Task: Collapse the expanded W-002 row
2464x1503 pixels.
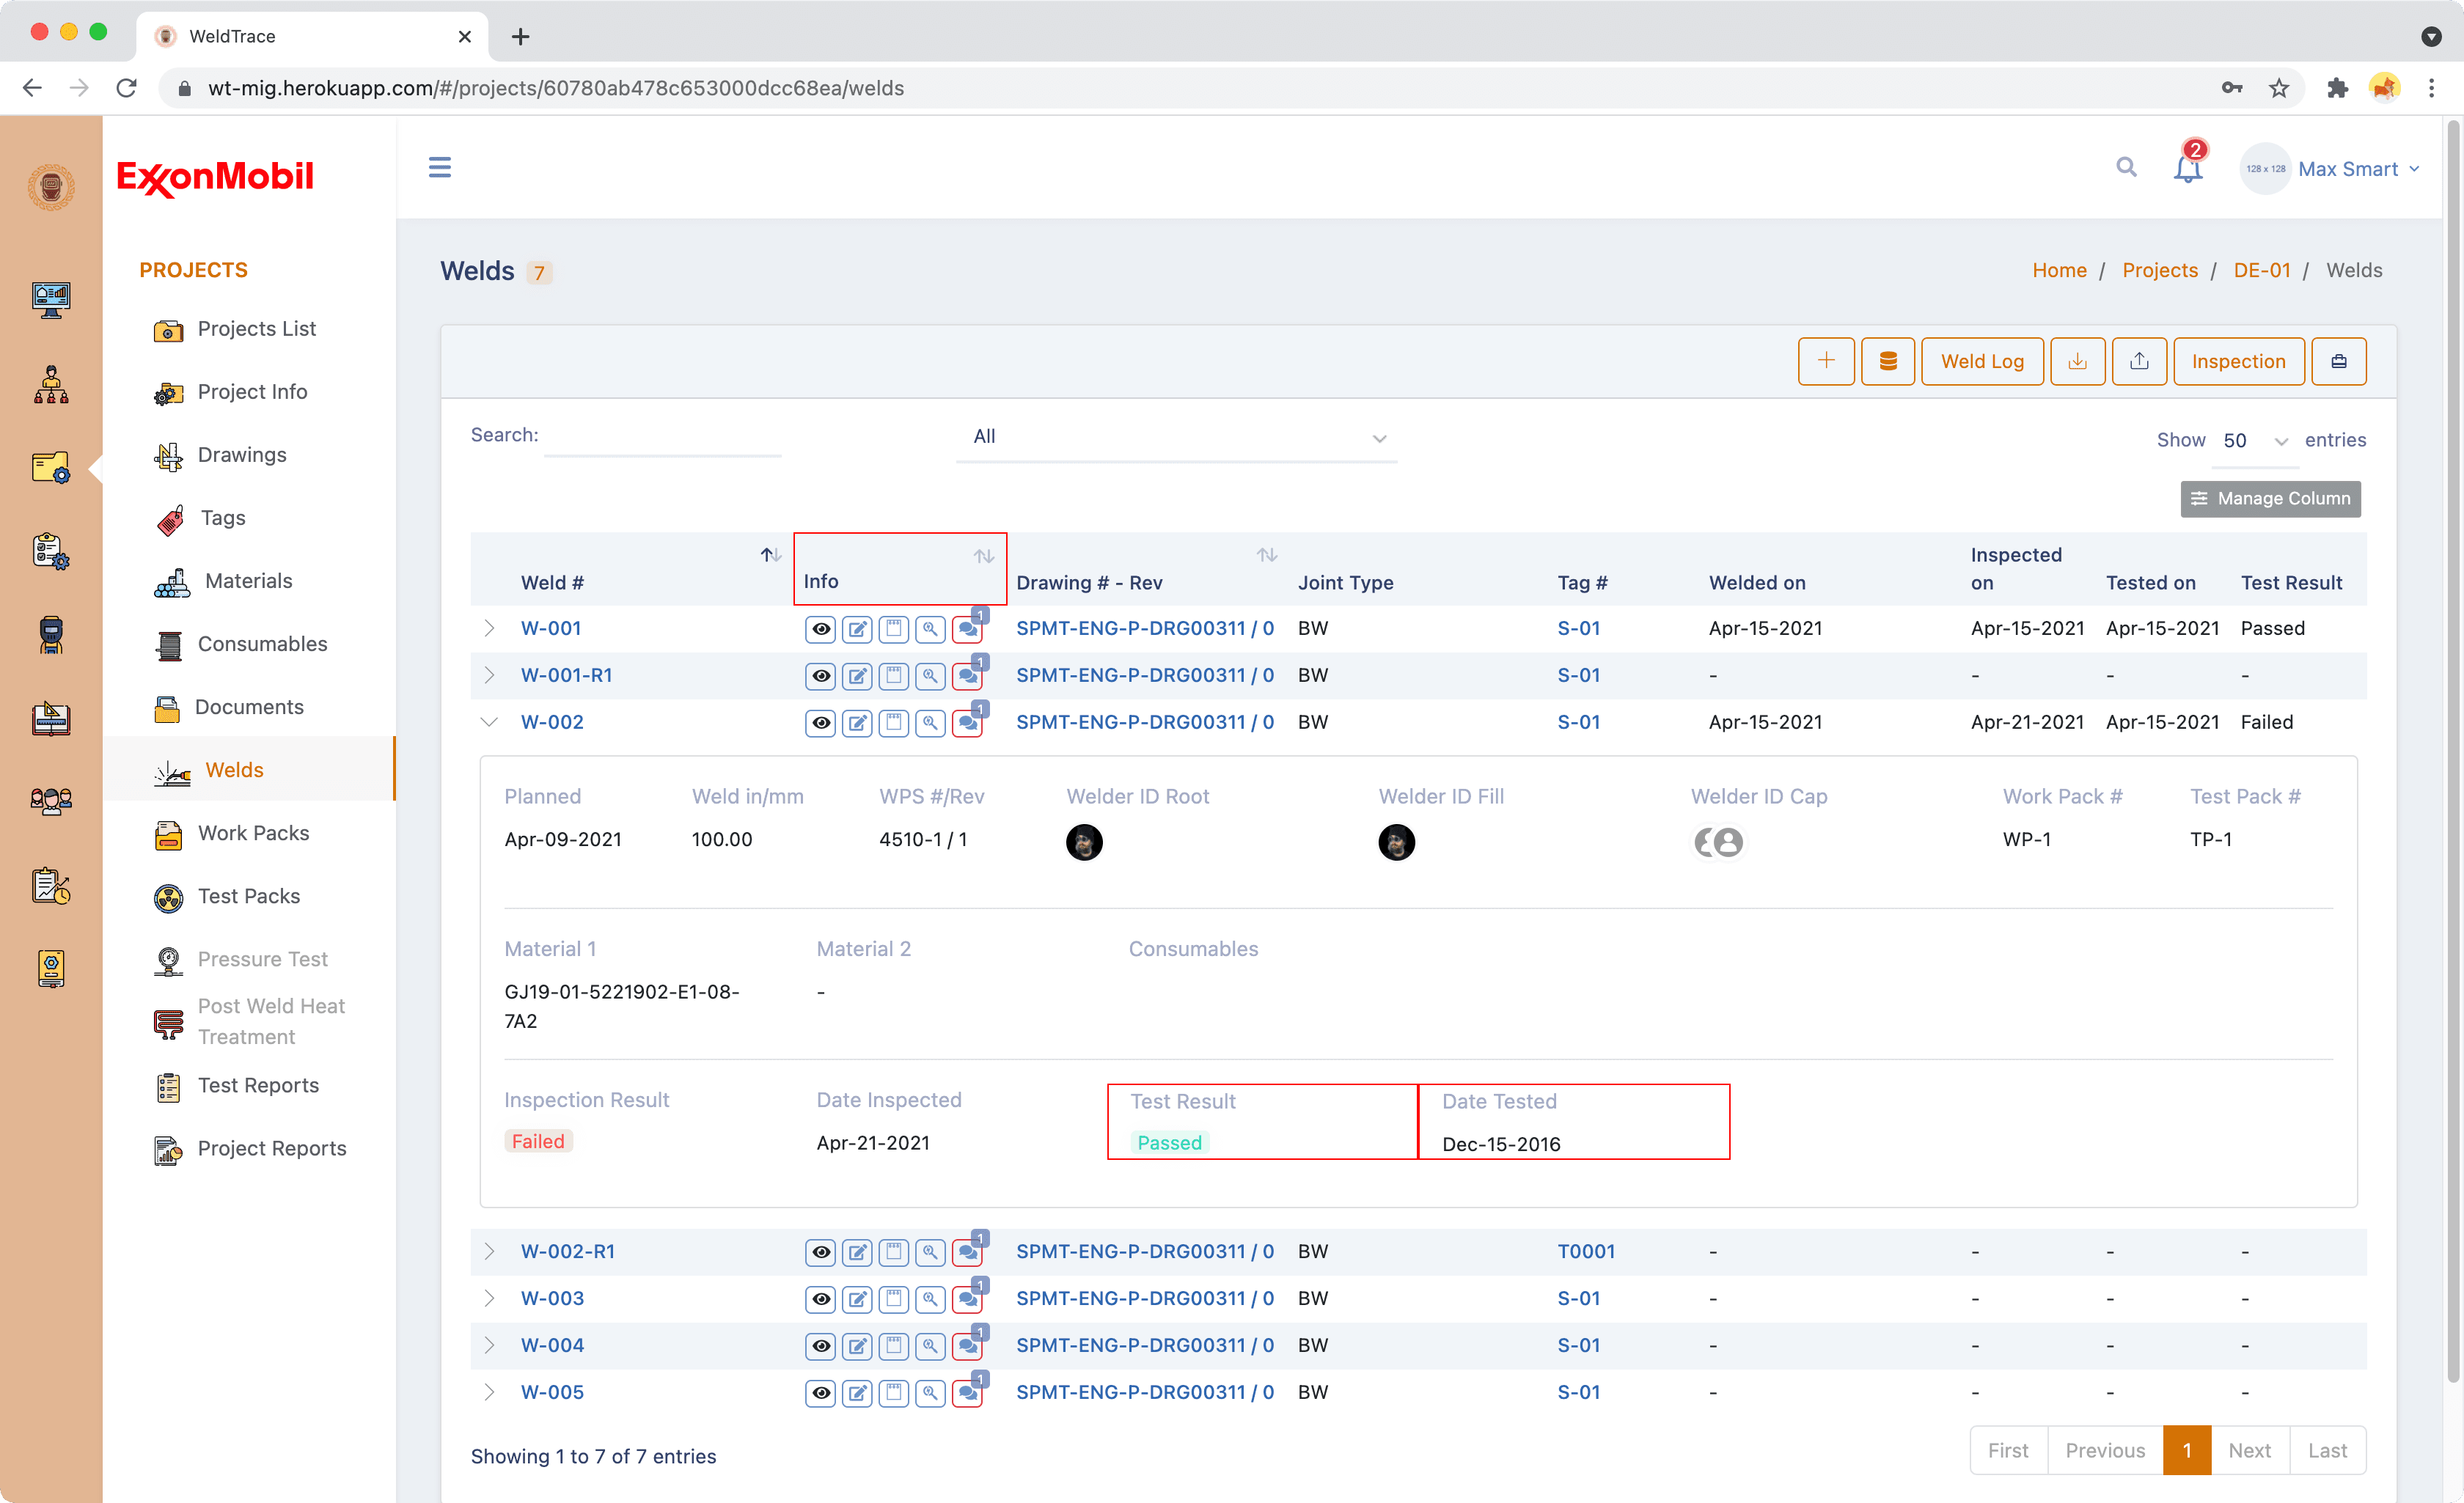Action: (489, 722)
